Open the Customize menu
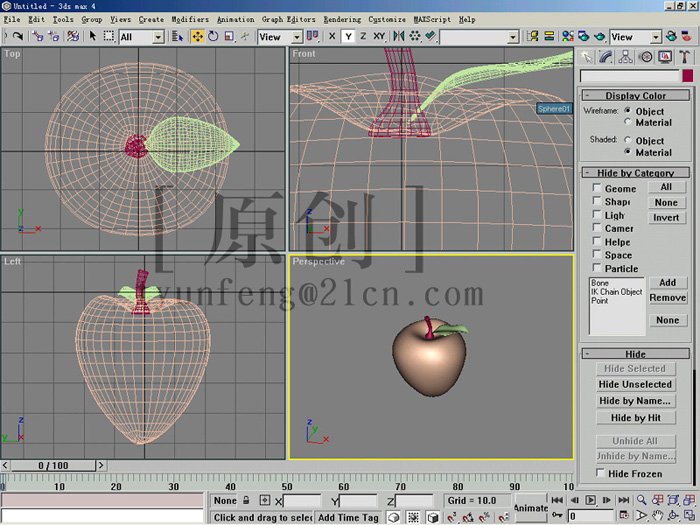 click(x=387, y=19)
